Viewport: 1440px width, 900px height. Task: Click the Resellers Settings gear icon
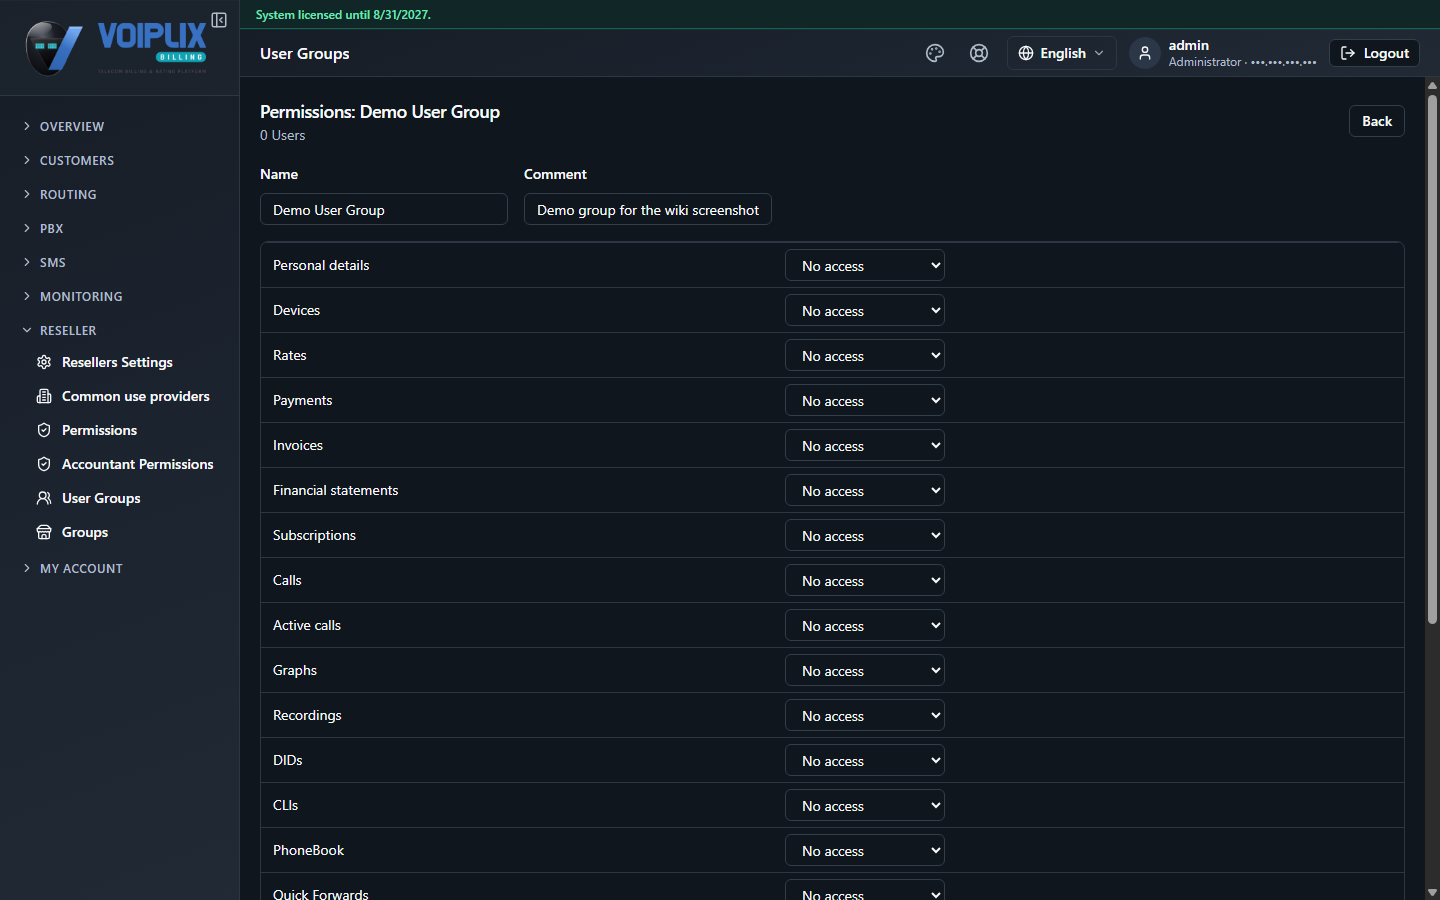44,362
